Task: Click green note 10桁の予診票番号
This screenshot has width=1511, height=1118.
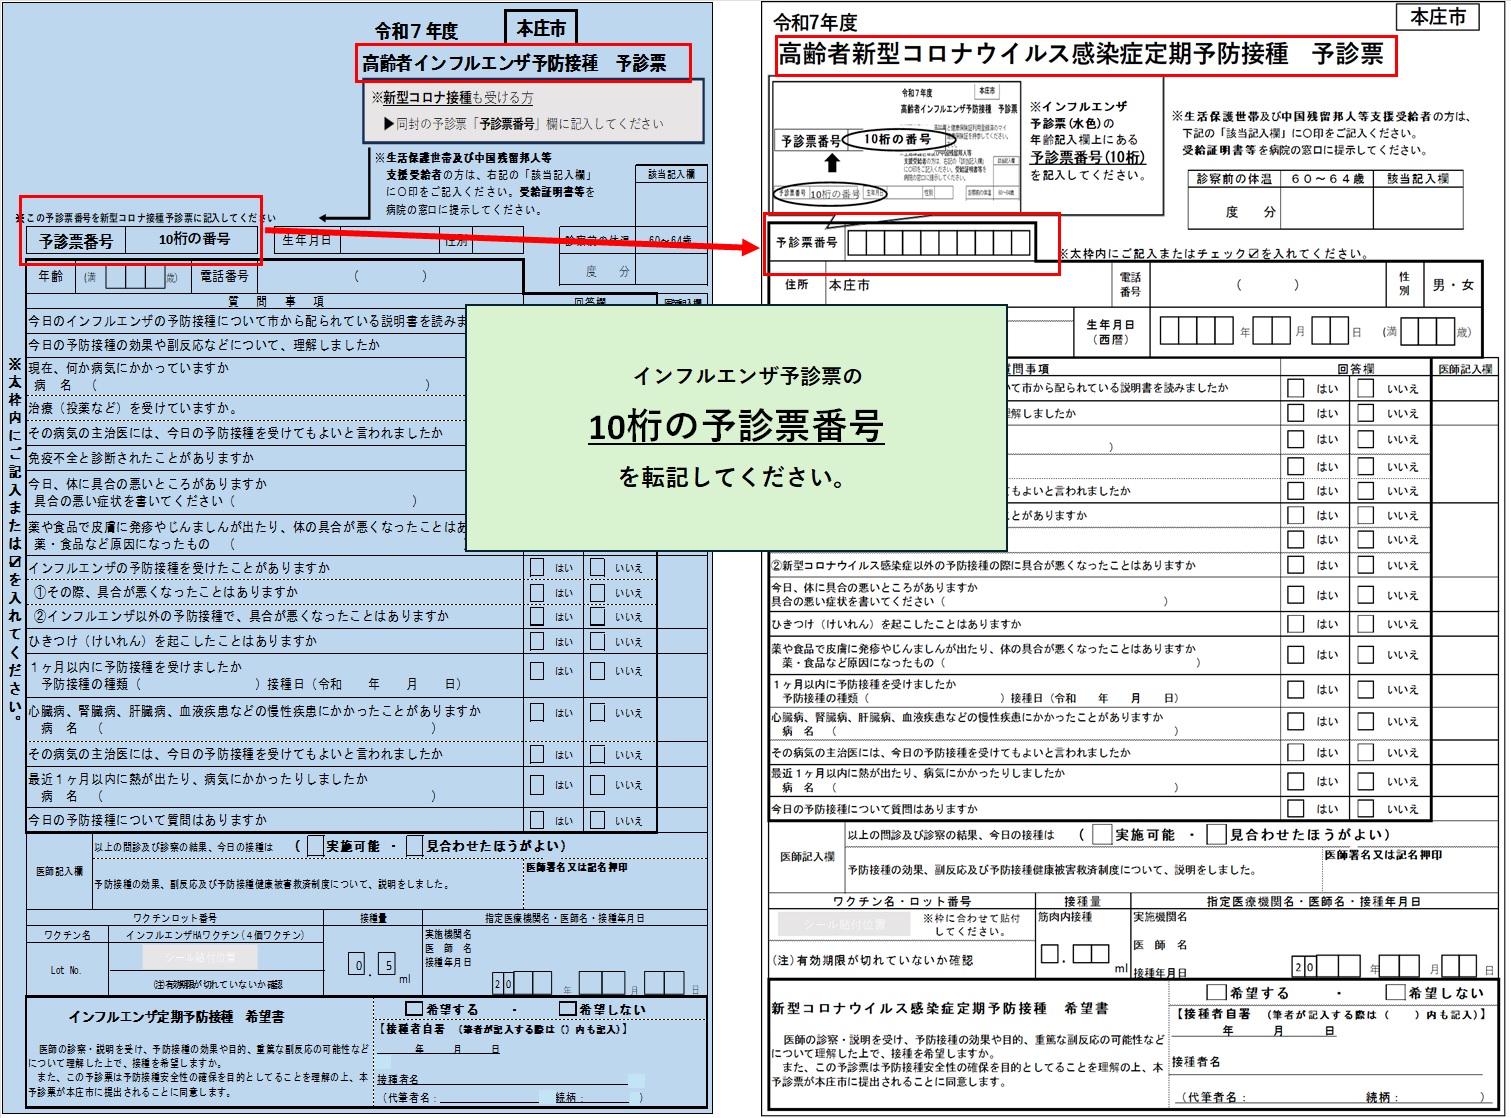Action: pos(736,427)
